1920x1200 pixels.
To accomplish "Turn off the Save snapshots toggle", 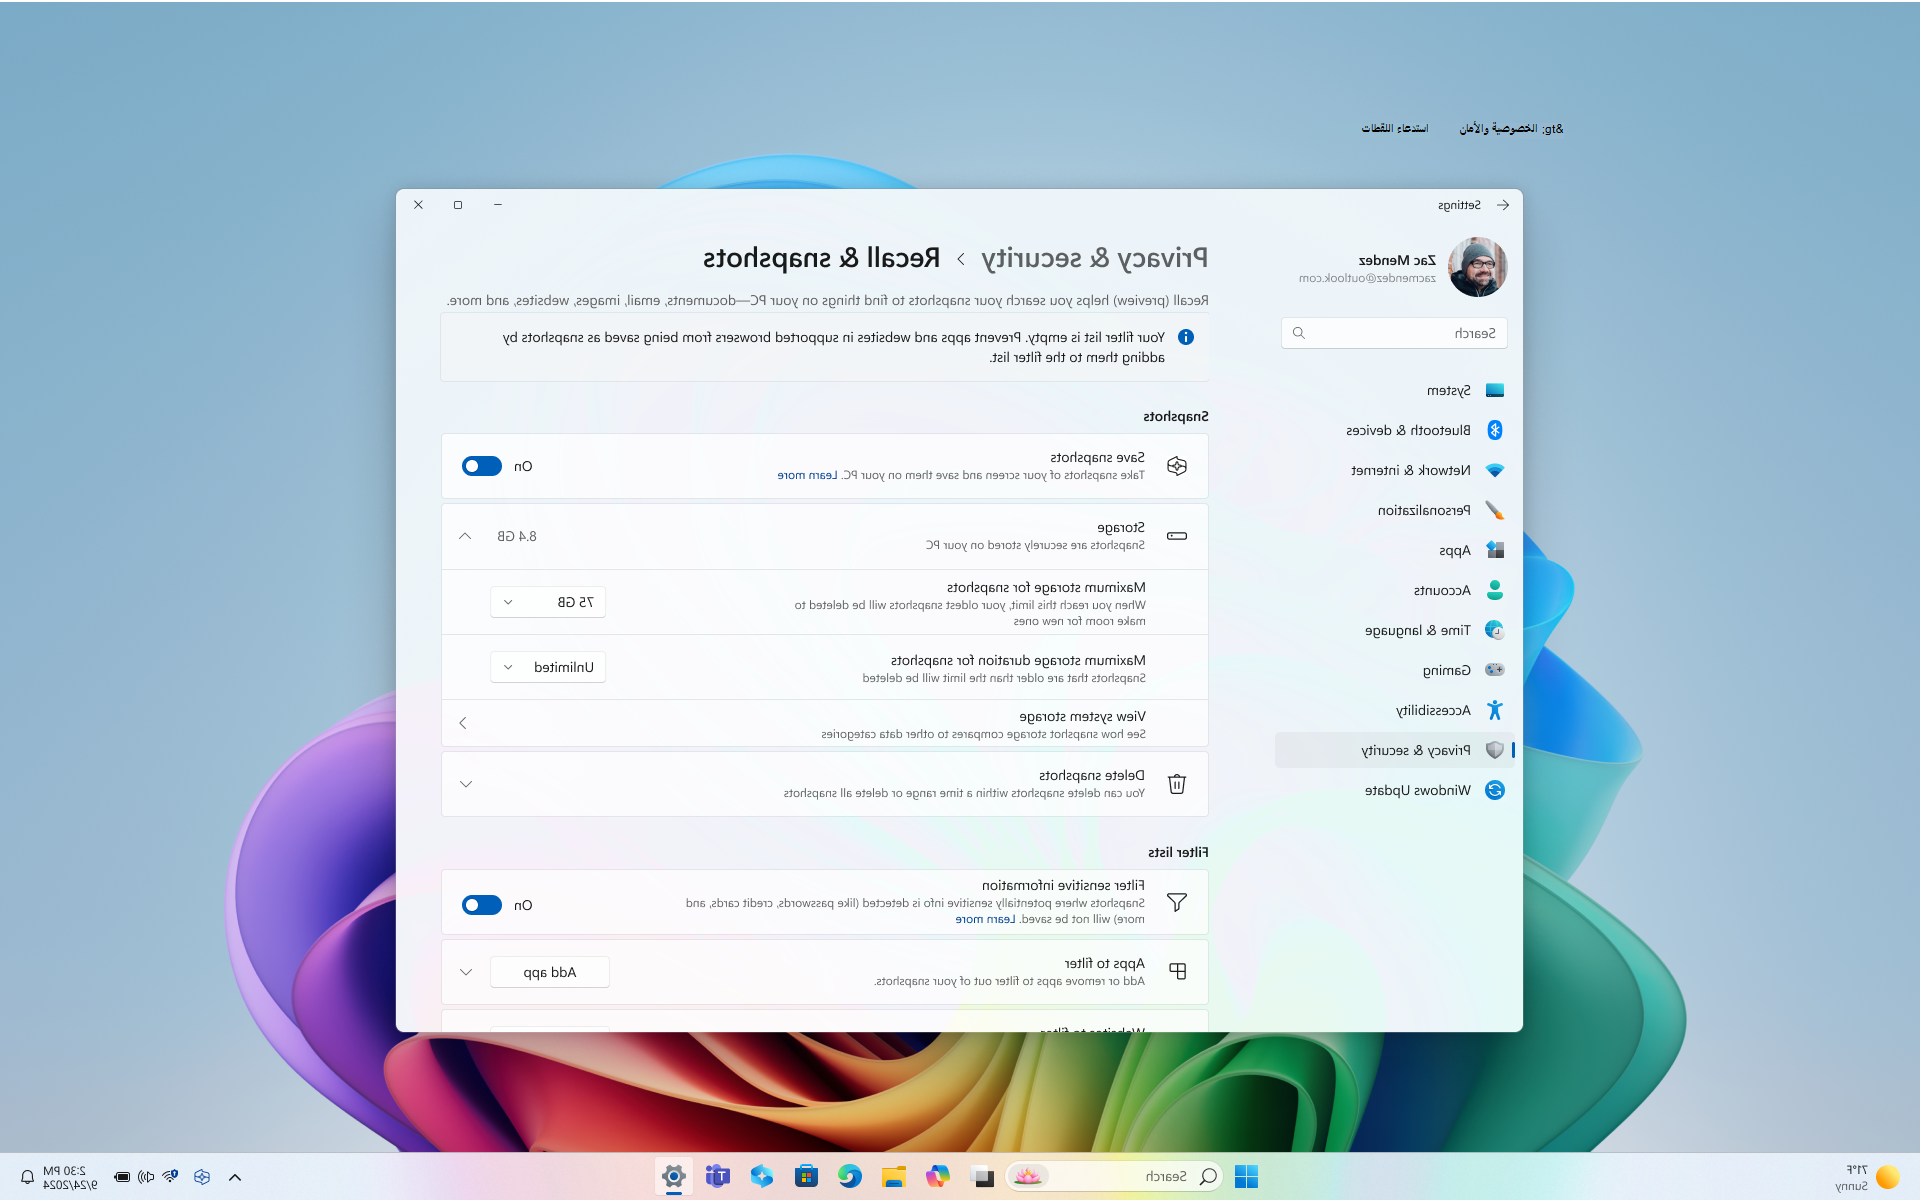I will [x=482, y=466].
